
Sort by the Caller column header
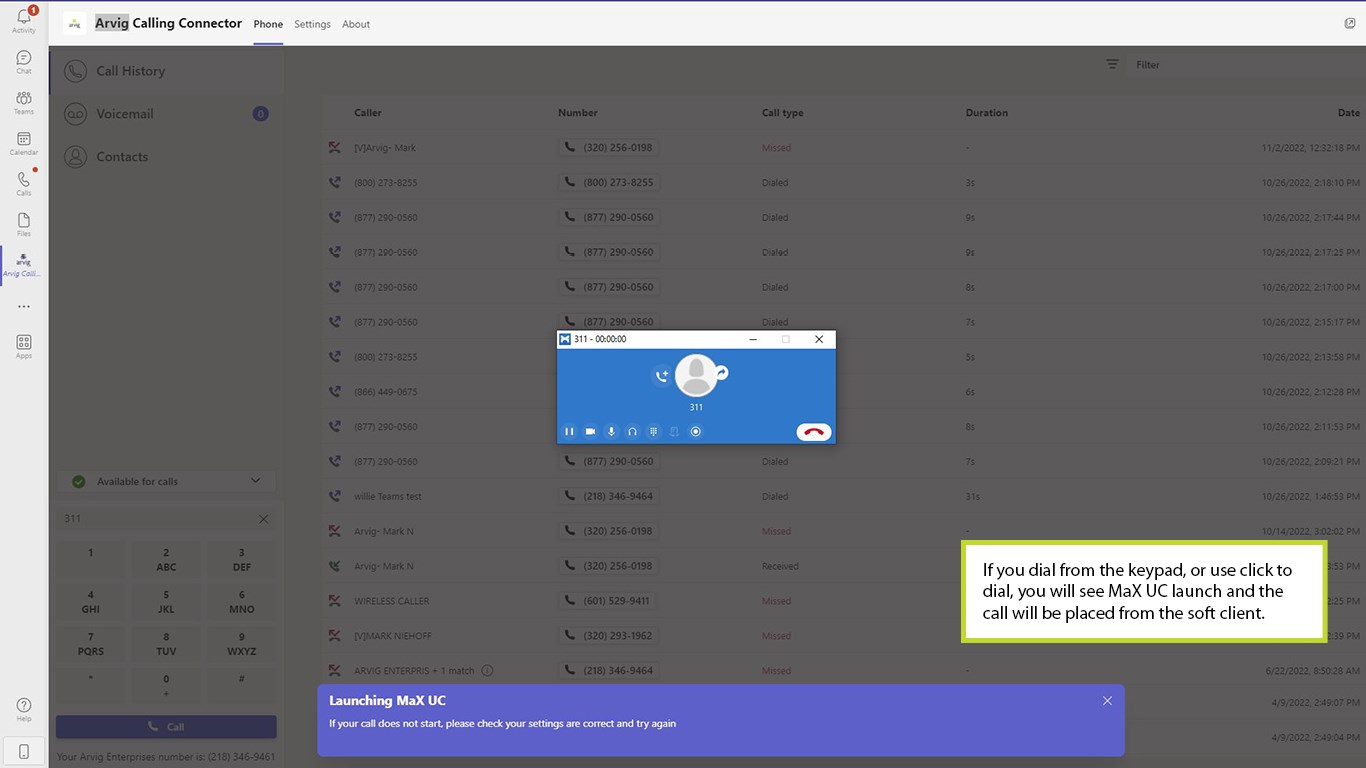point(368,113)
